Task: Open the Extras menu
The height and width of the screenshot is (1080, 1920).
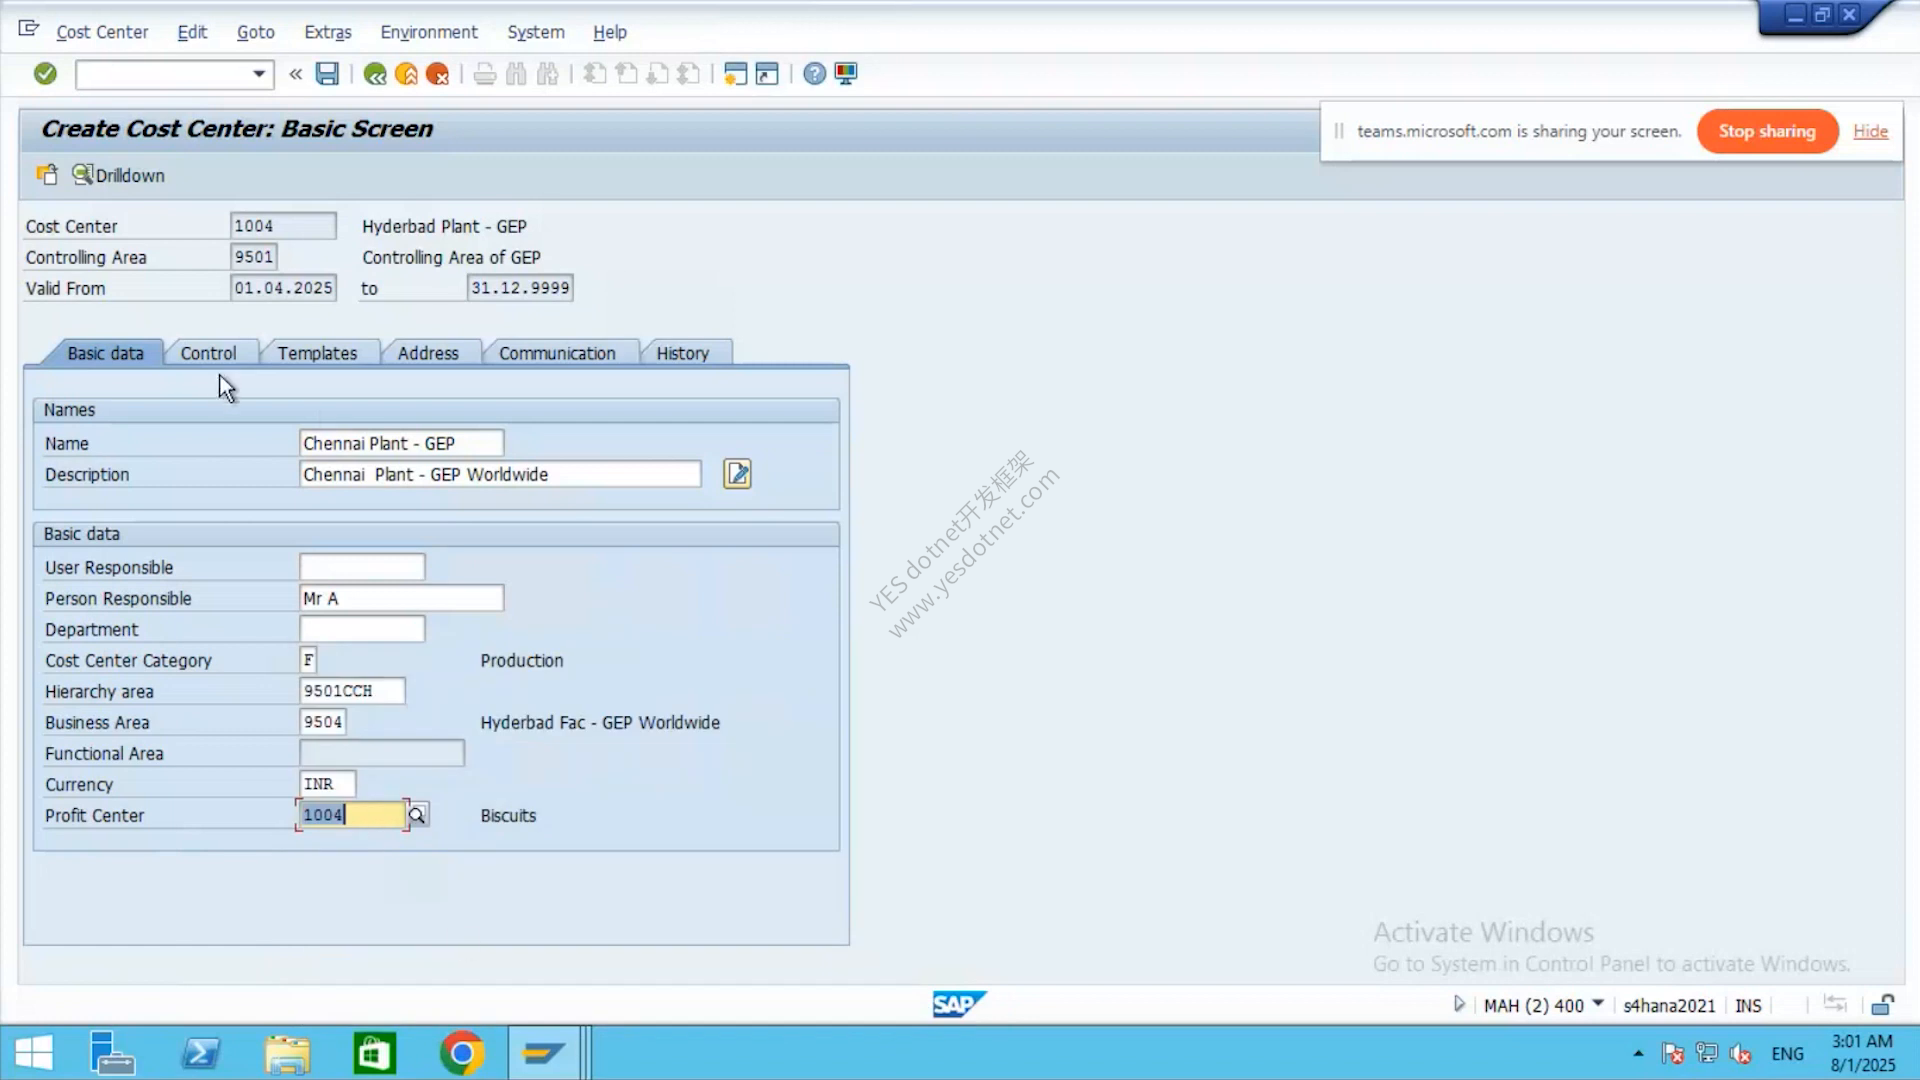Action: [328, 32]
